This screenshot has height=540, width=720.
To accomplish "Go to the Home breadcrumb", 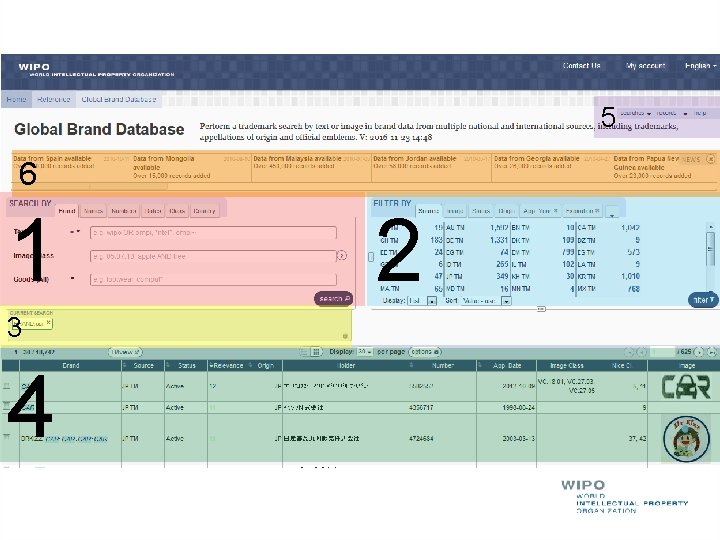I will click(17, 99).
